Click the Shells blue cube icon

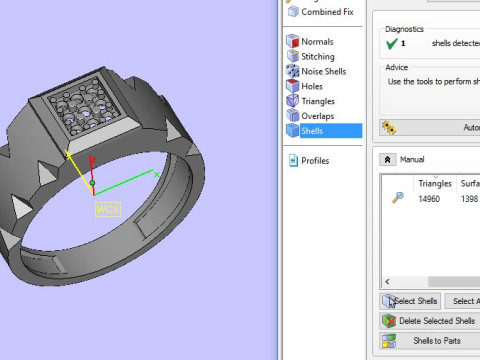[293, 130]
